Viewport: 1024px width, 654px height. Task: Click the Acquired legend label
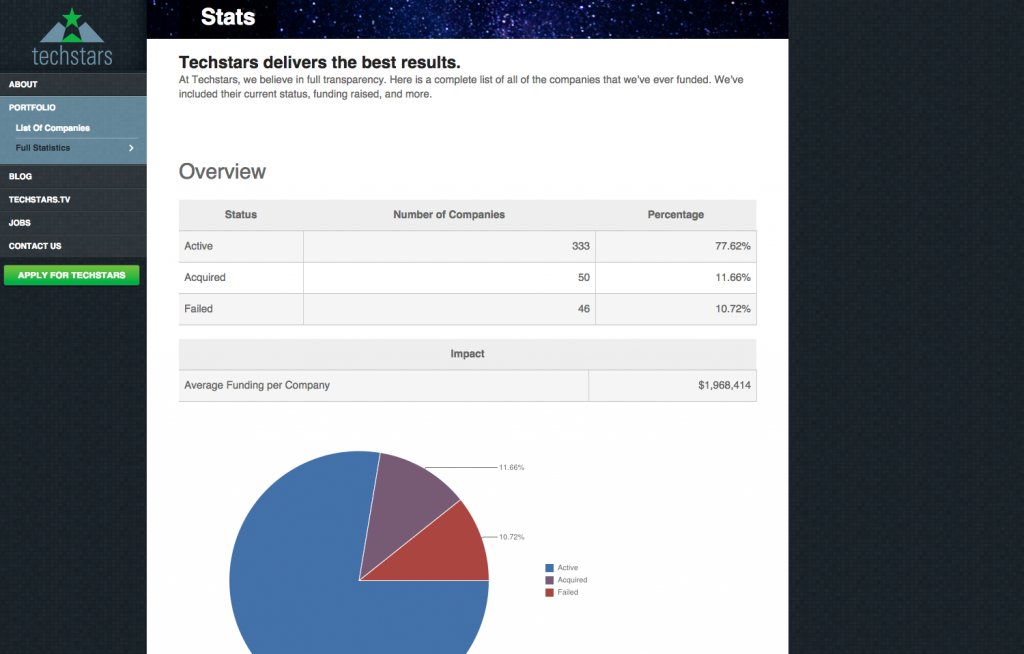coord(572,580)
